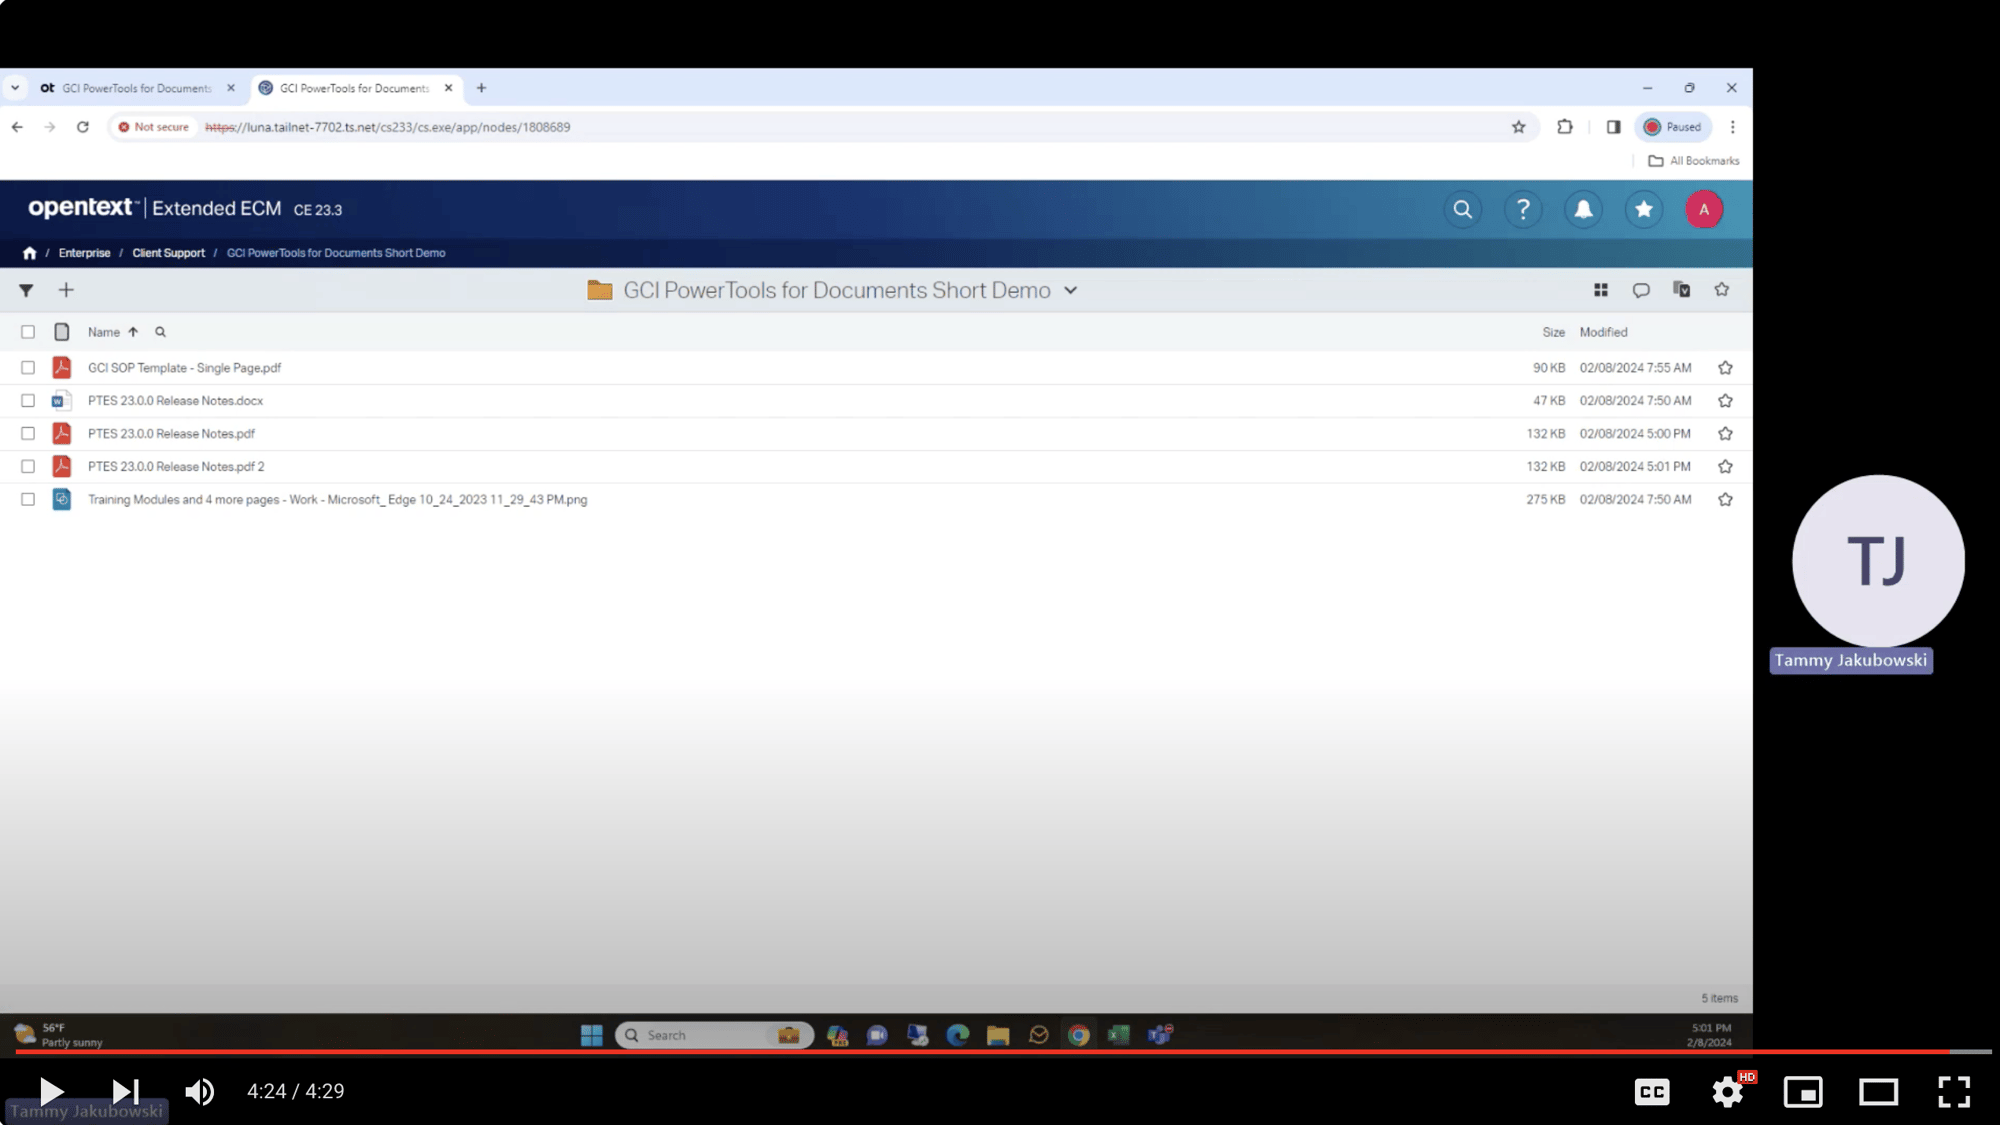Open Microsoft Edge from taskbar
The image size is (2000, 1125).
957,1035
